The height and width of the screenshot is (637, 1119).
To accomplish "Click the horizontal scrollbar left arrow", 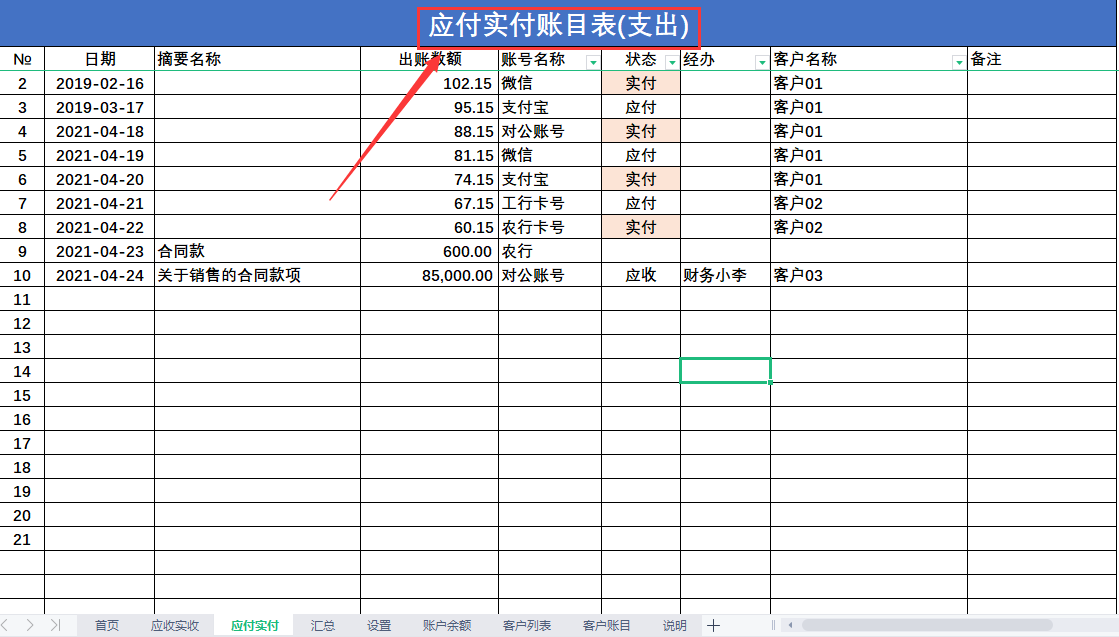I will pyautogui.click(x=790, y=626).
